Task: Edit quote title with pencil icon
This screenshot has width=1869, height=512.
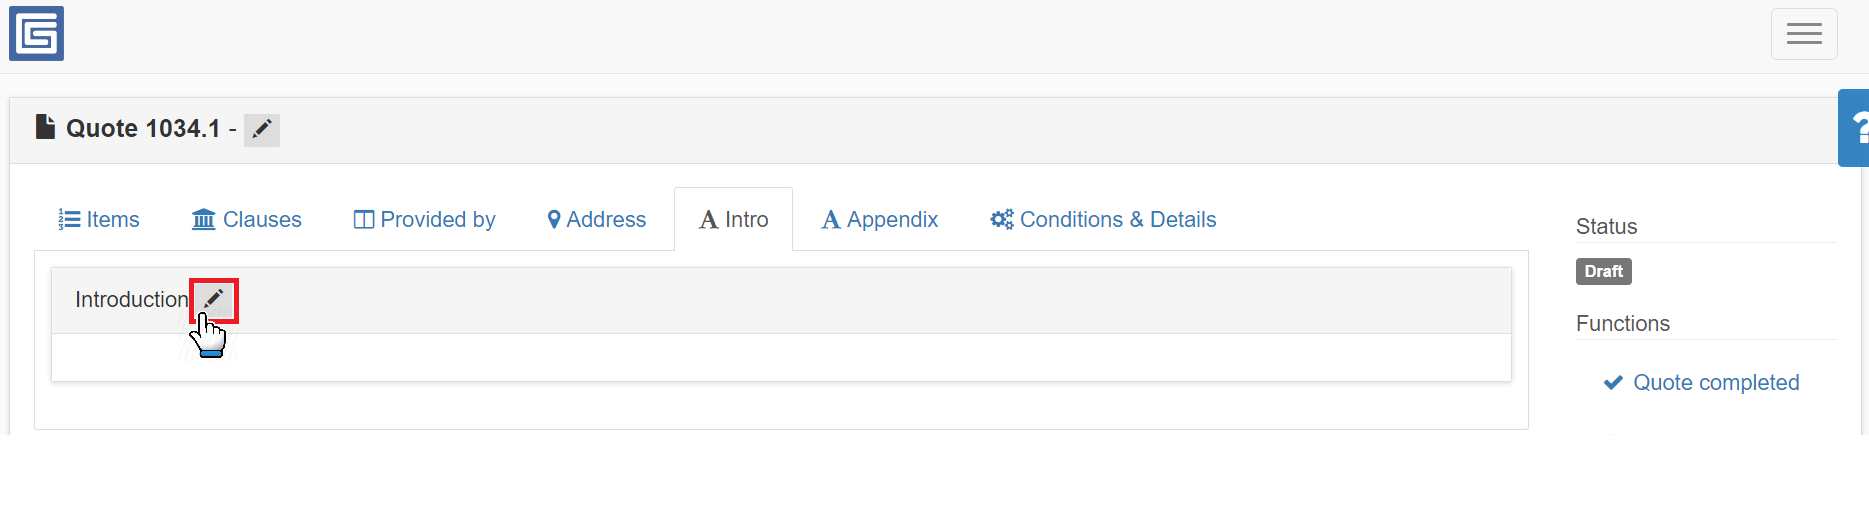Action: coord(262,129)
